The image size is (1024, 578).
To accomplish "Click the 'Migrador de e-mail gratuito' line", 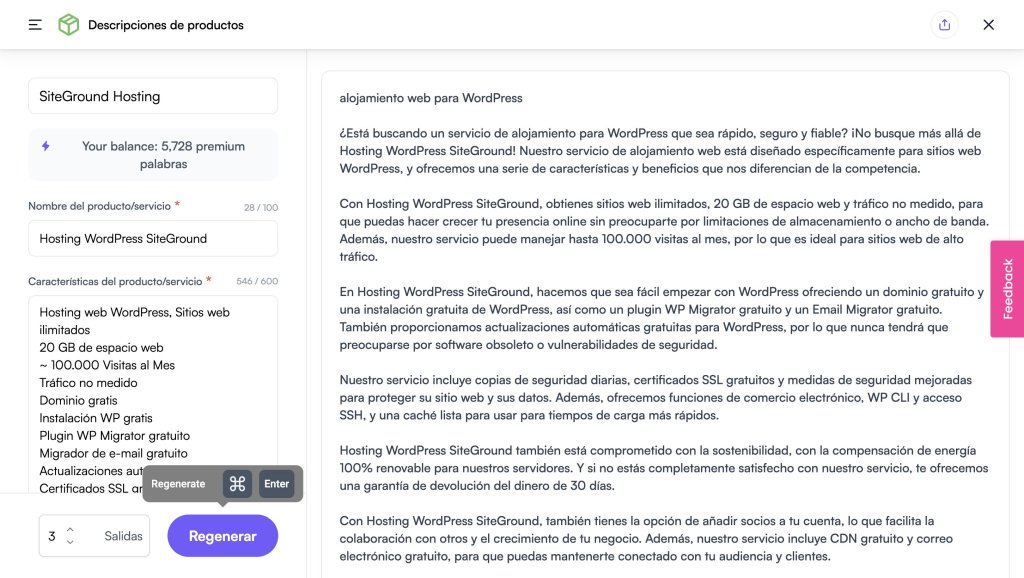I will pyautogui.click(x=113, y=453).
